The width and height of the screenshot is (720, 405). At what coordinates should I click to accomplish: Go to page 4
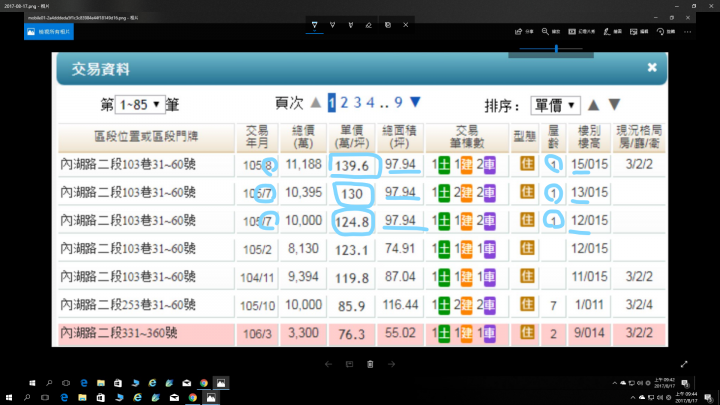pos(370,102)
